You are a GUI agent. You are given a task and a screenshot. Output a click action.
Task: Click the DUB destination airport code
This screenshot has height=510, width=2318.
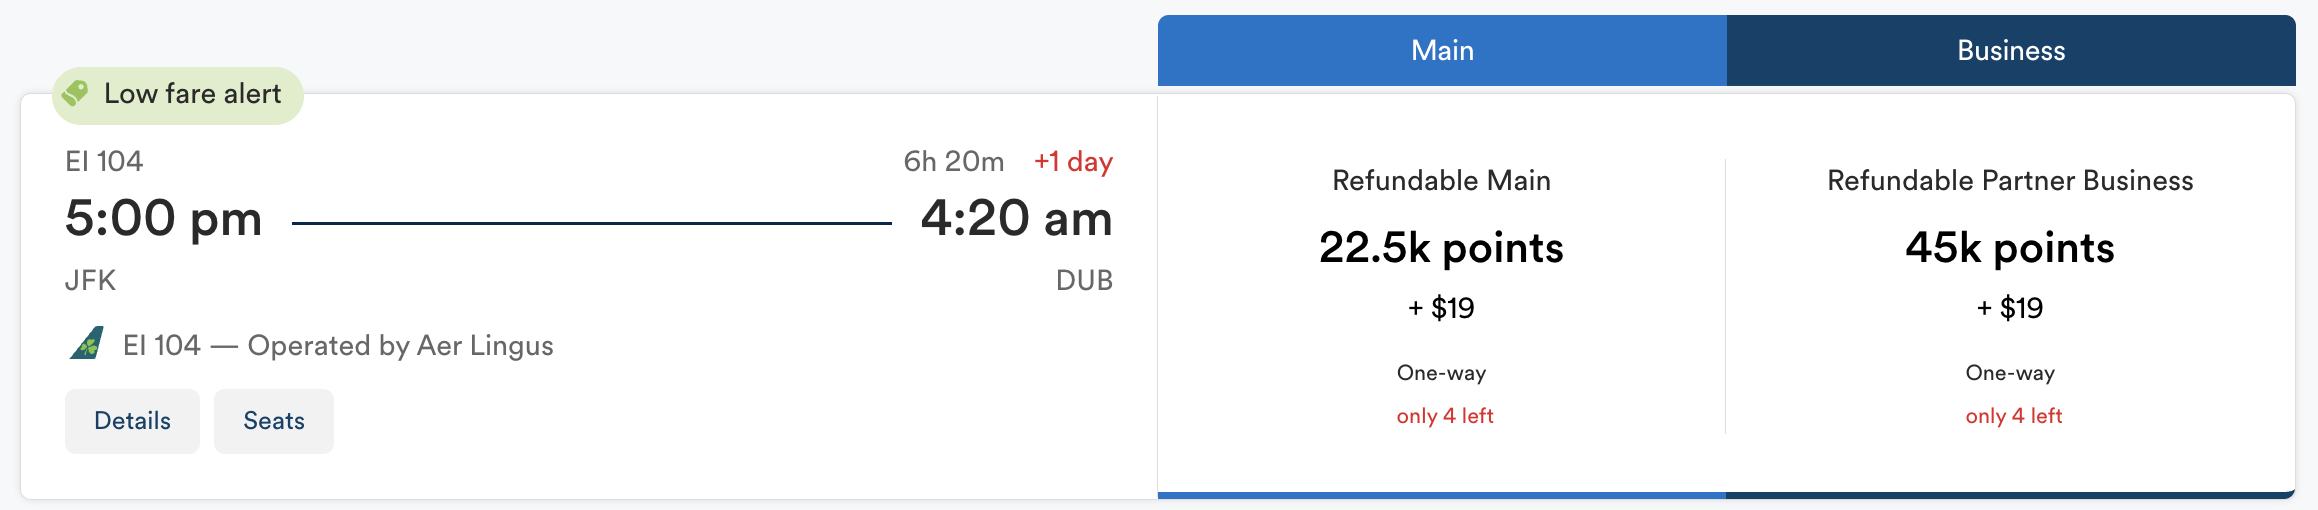[1084, 280]
